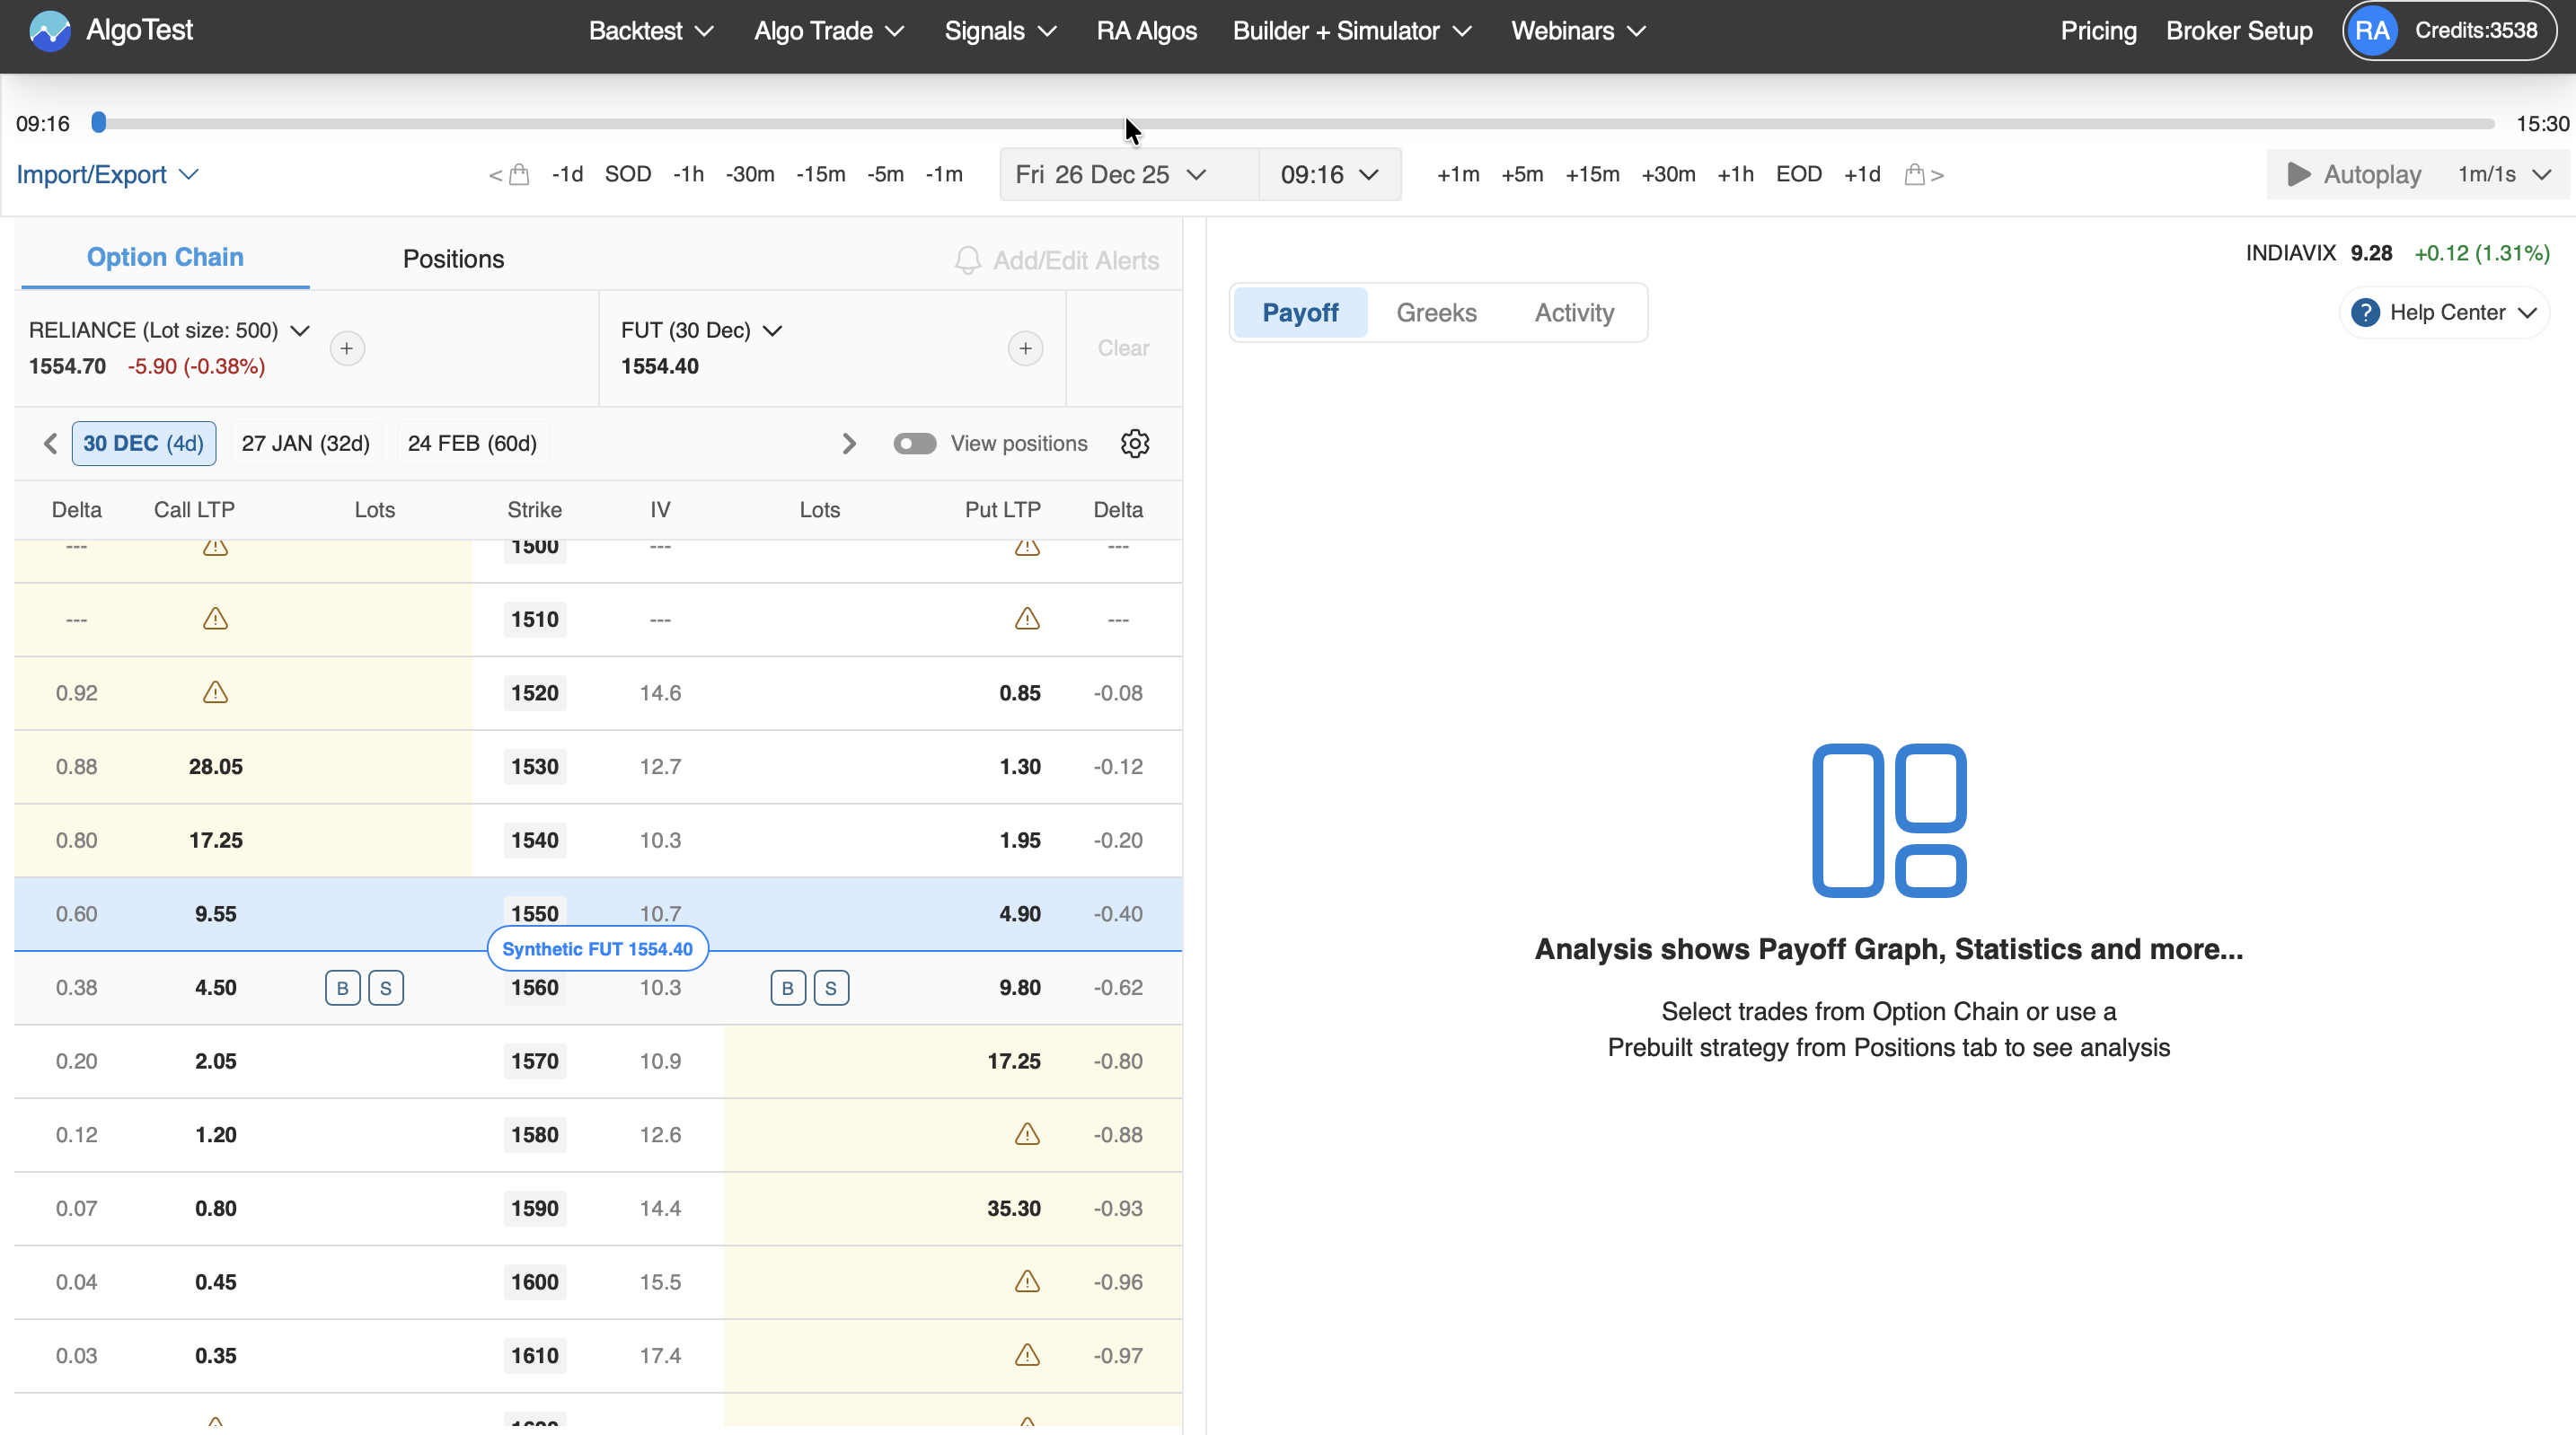2576x1435 pixels.
Task: Expand Import/Export menu
Action: click(107, 175)
